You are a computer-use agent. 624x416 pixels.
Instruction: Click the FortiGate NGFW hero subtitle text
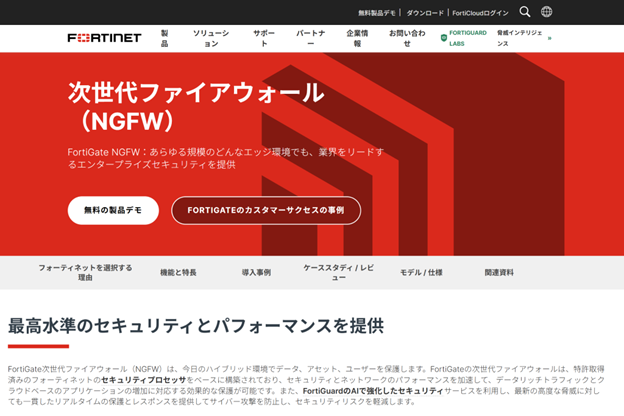(226, 158)
